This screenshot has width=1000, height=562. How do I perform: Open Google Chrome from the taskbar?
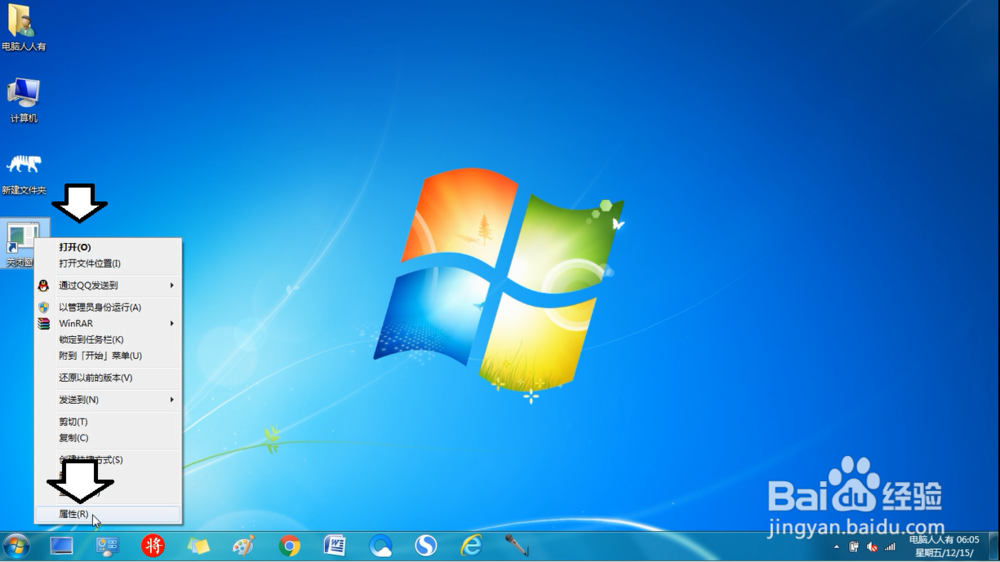[x=290, y=546]
